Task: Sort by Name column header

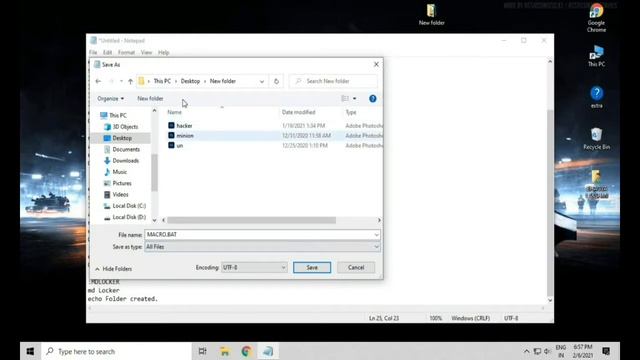Action: coord(175,112)
